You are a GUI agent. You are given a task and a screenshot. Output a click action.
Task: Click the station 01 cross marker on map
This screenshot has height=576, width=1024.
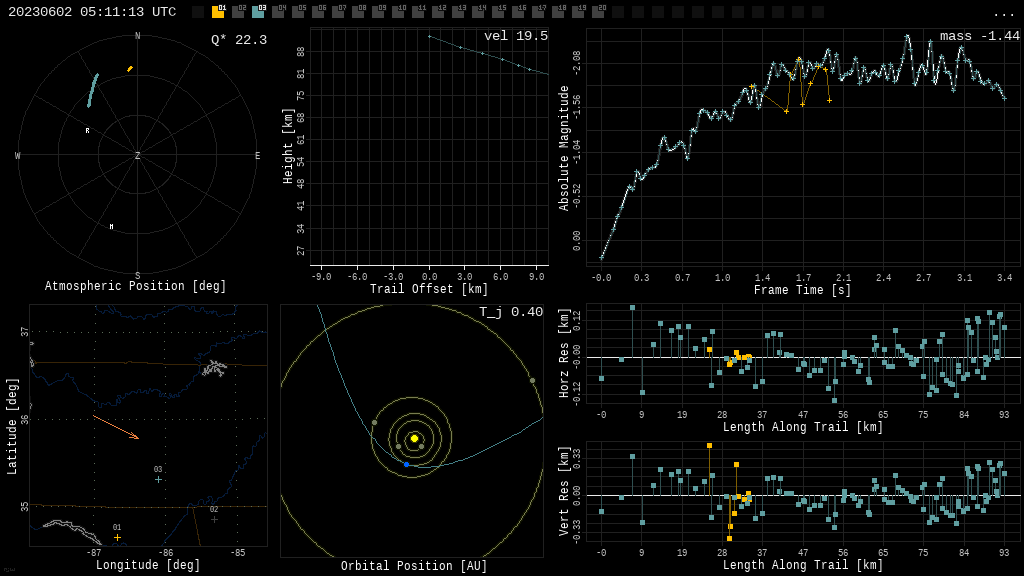(x=117, y=537)
